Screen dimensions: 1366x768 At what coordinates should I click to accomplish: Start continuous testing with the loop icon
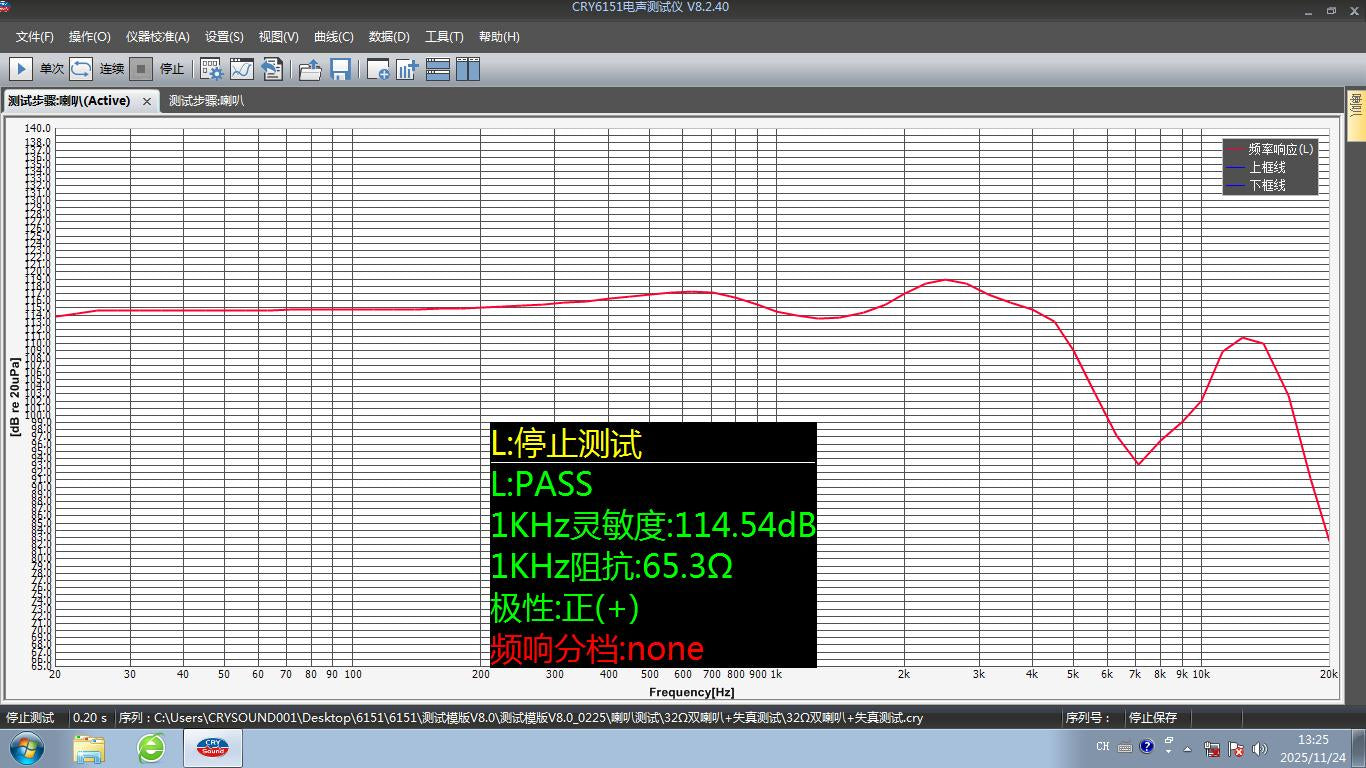click(81, 69)
